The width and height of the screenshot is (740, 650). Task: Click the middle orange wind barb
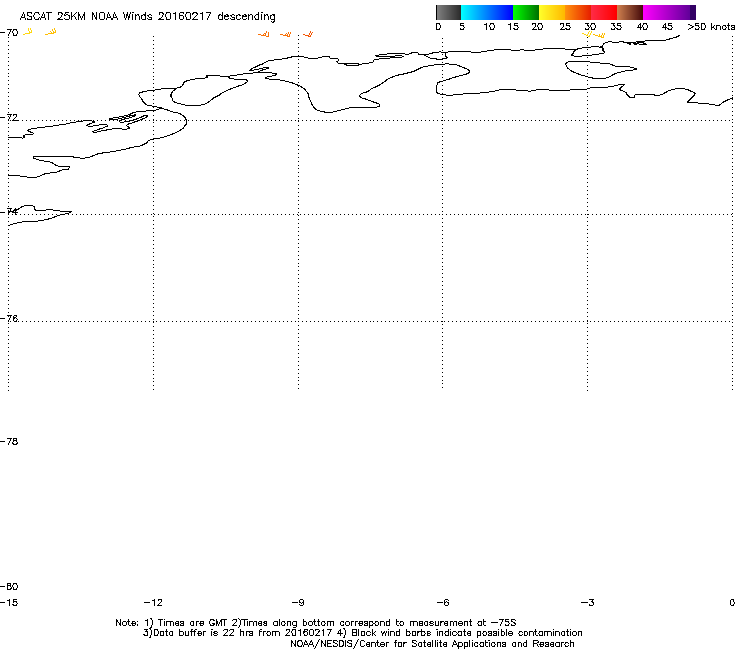pos(286,34)
